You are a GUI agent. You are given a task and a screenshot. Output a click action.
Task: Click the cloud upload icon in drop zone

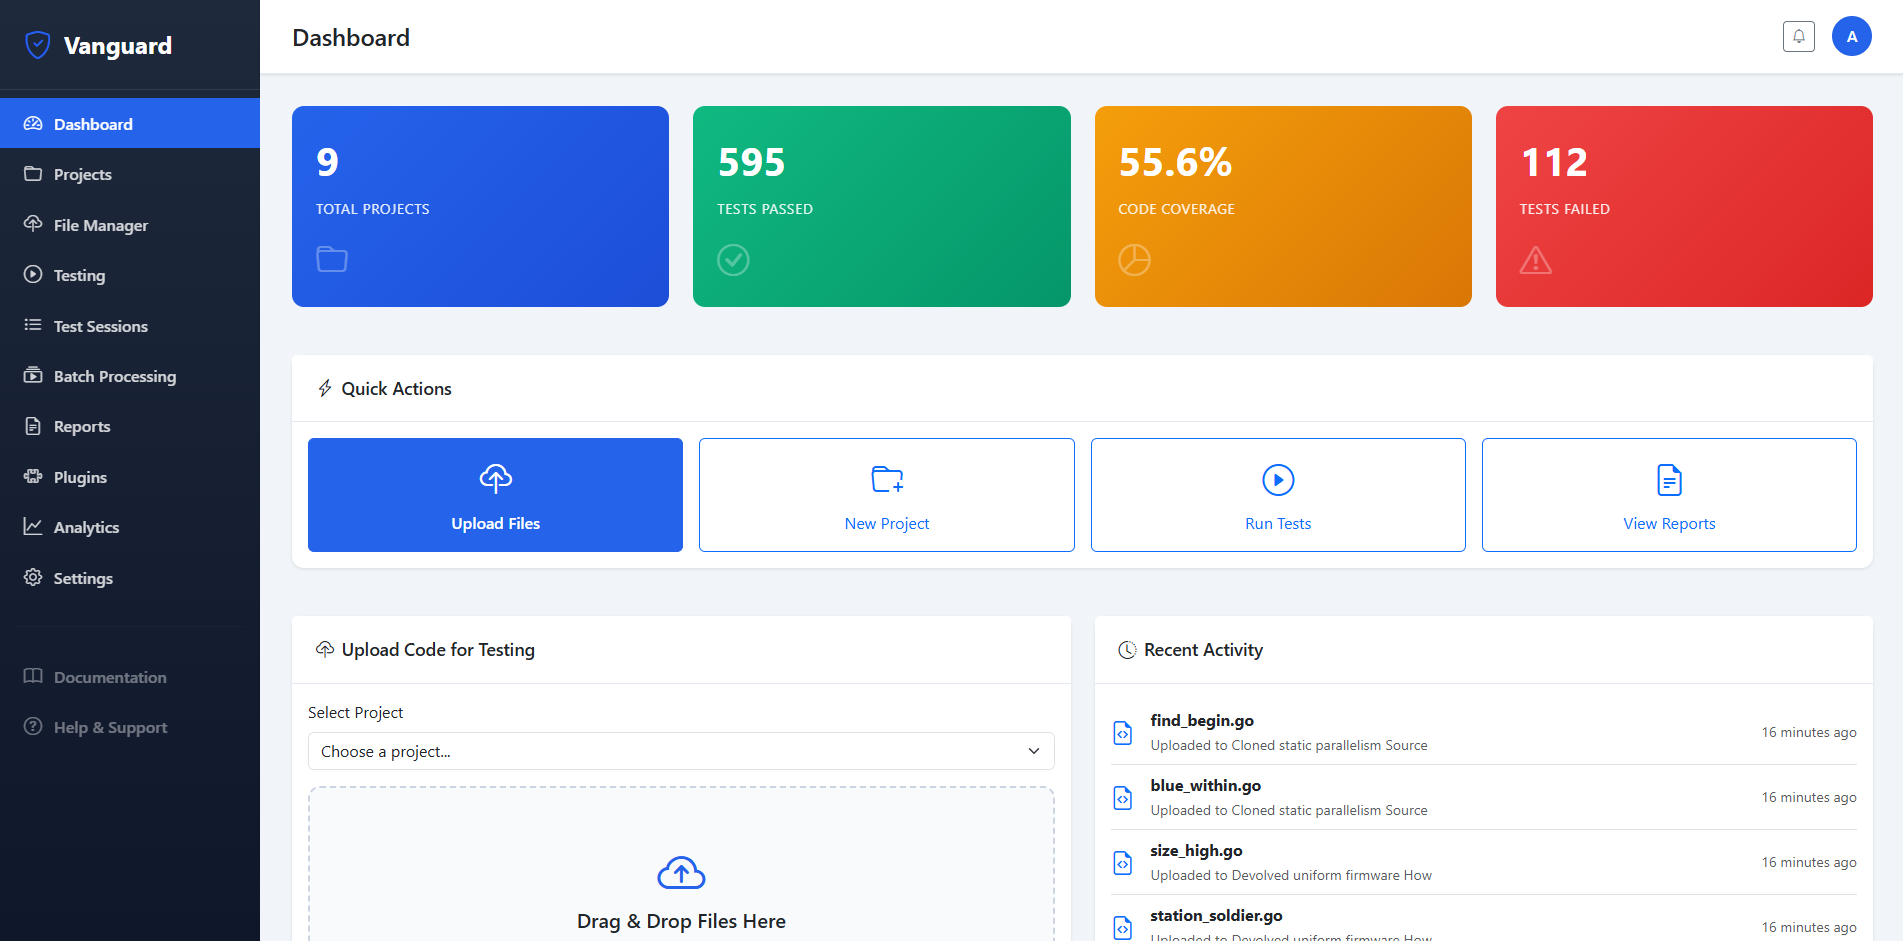pos(681,873)
